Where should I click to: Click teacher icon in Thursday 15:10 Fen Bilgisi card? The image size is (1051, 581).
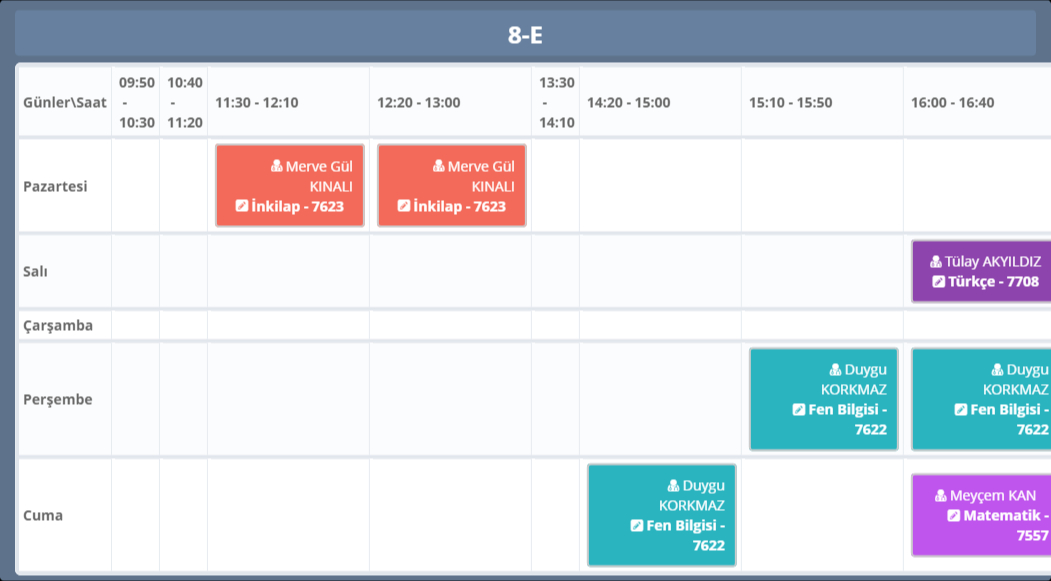(836, 370)
